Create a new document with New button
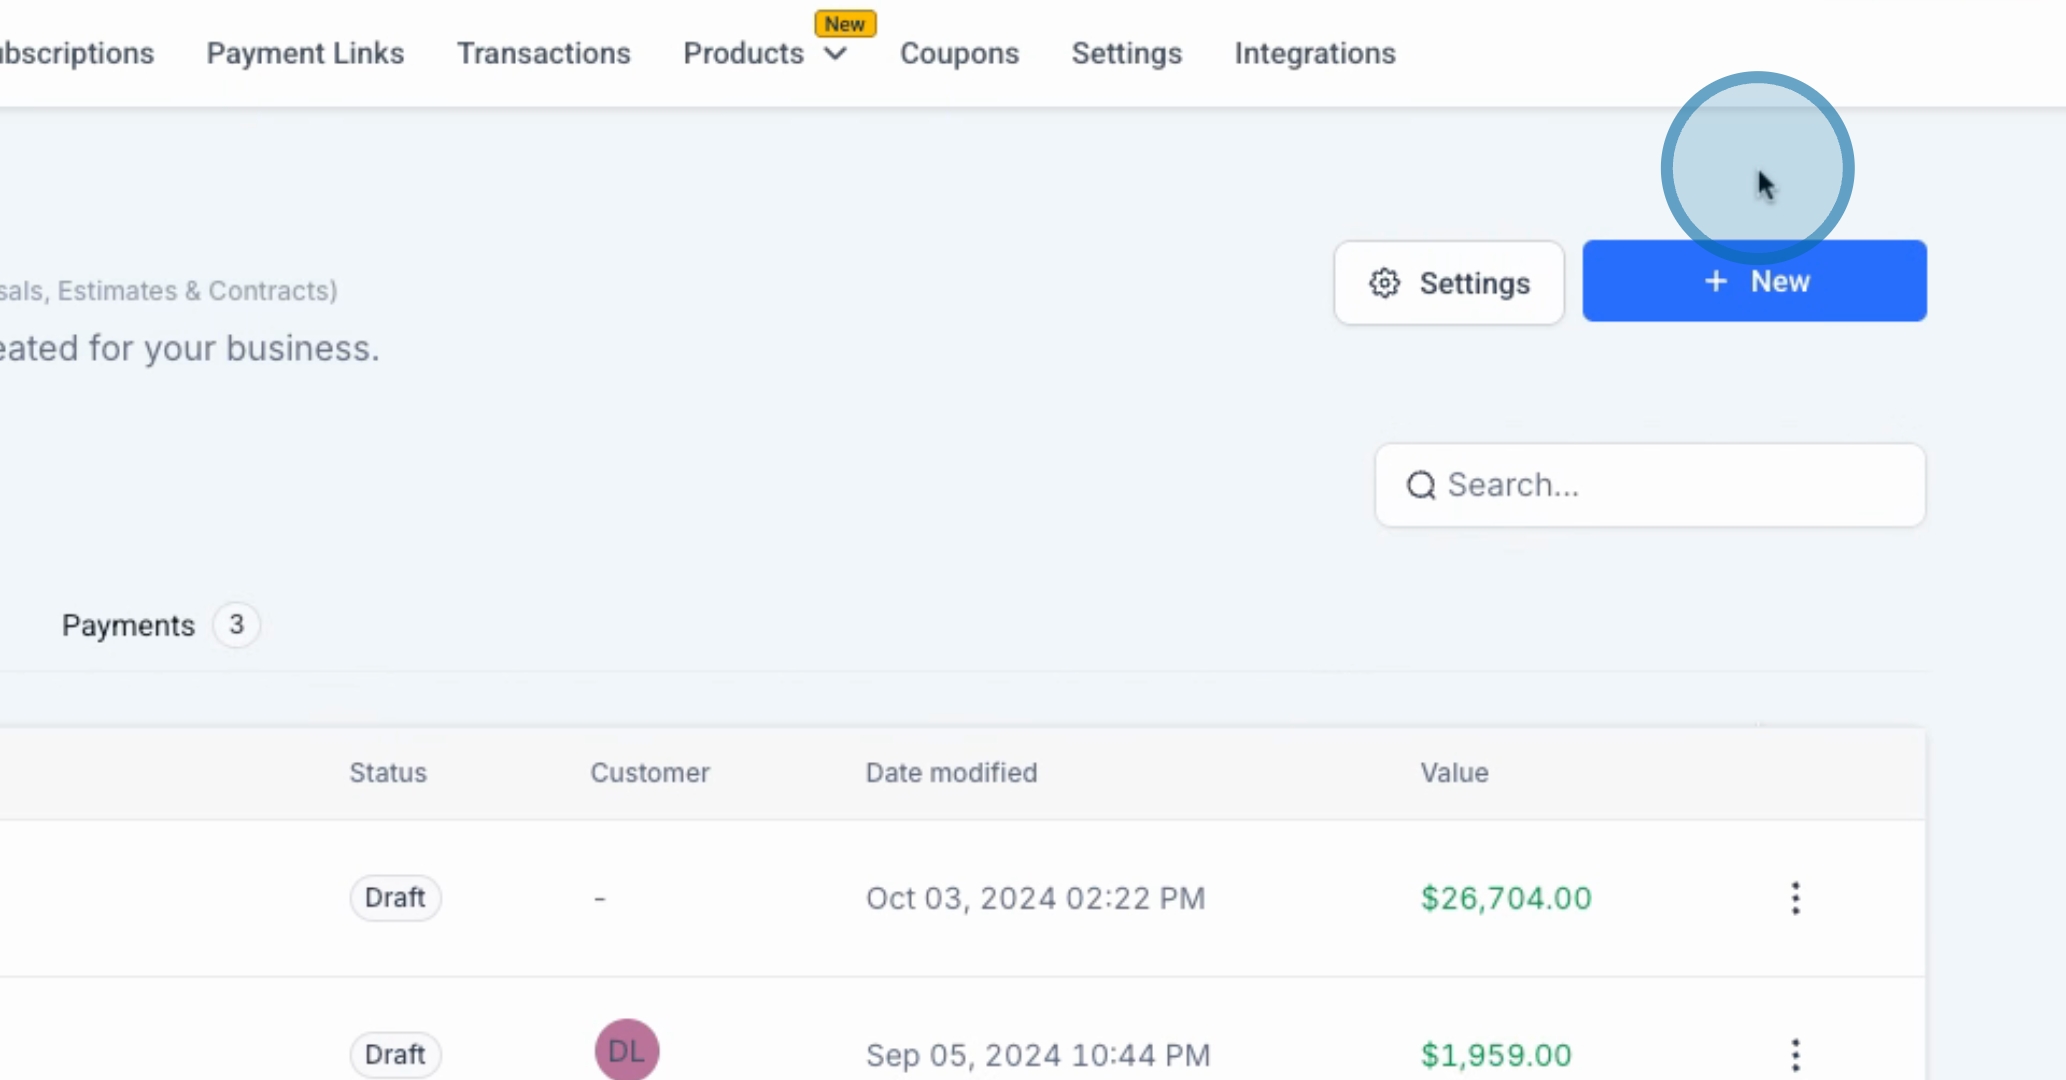 [x=1754, y=281]
